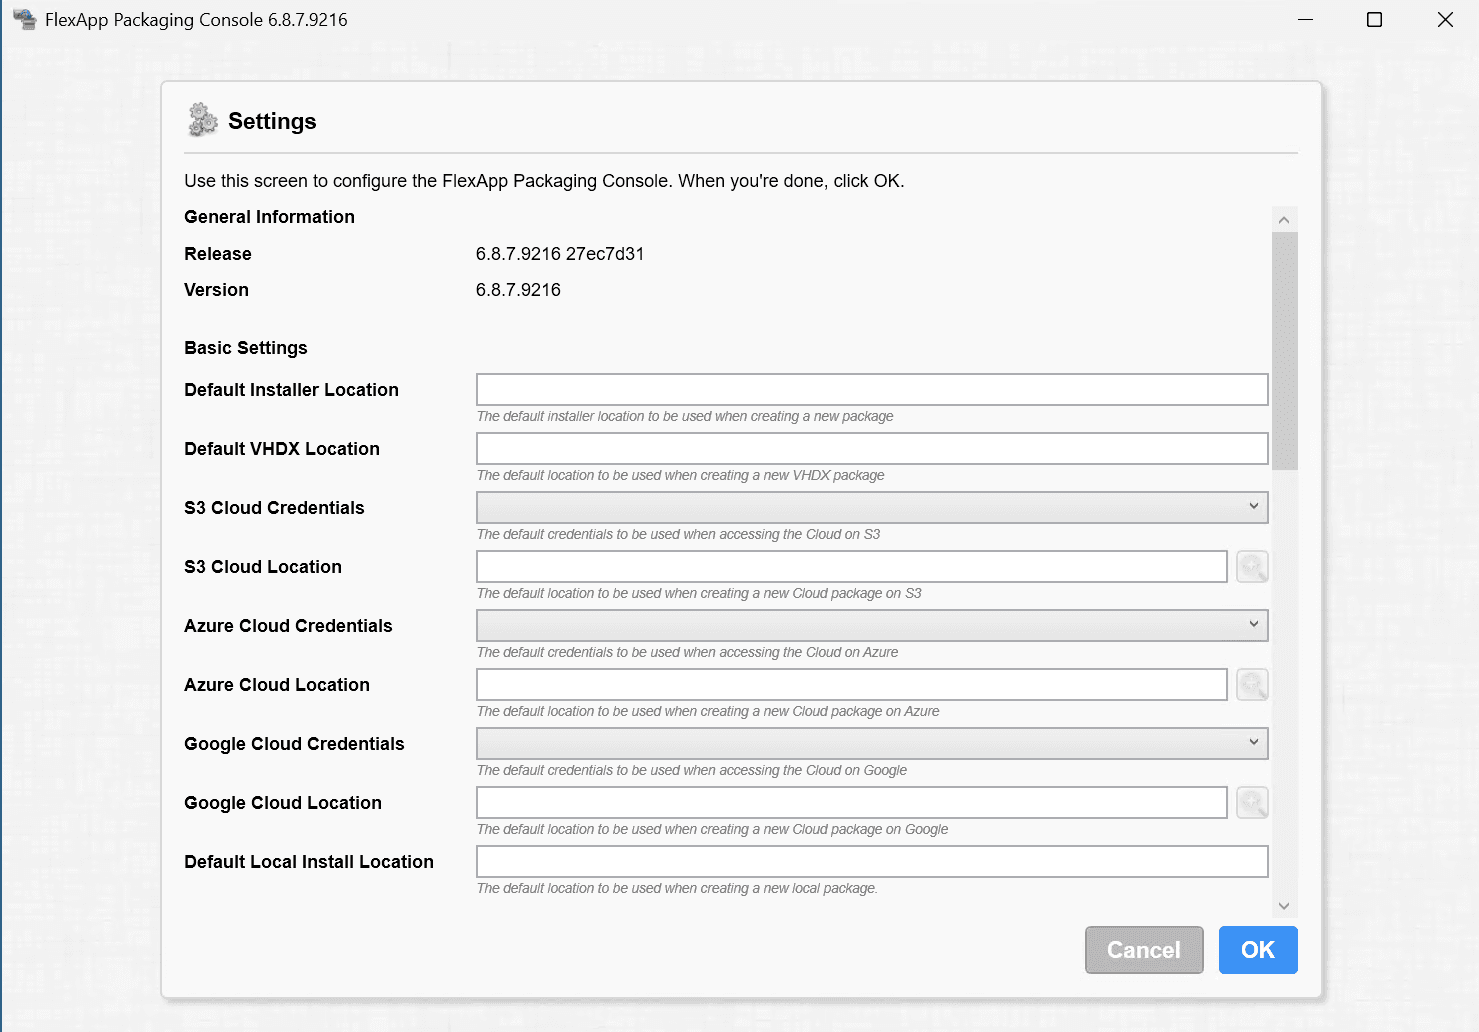Click the scroll up arrow of settings list
The image size is (1479, 1032).
(x=1284, y=220)
